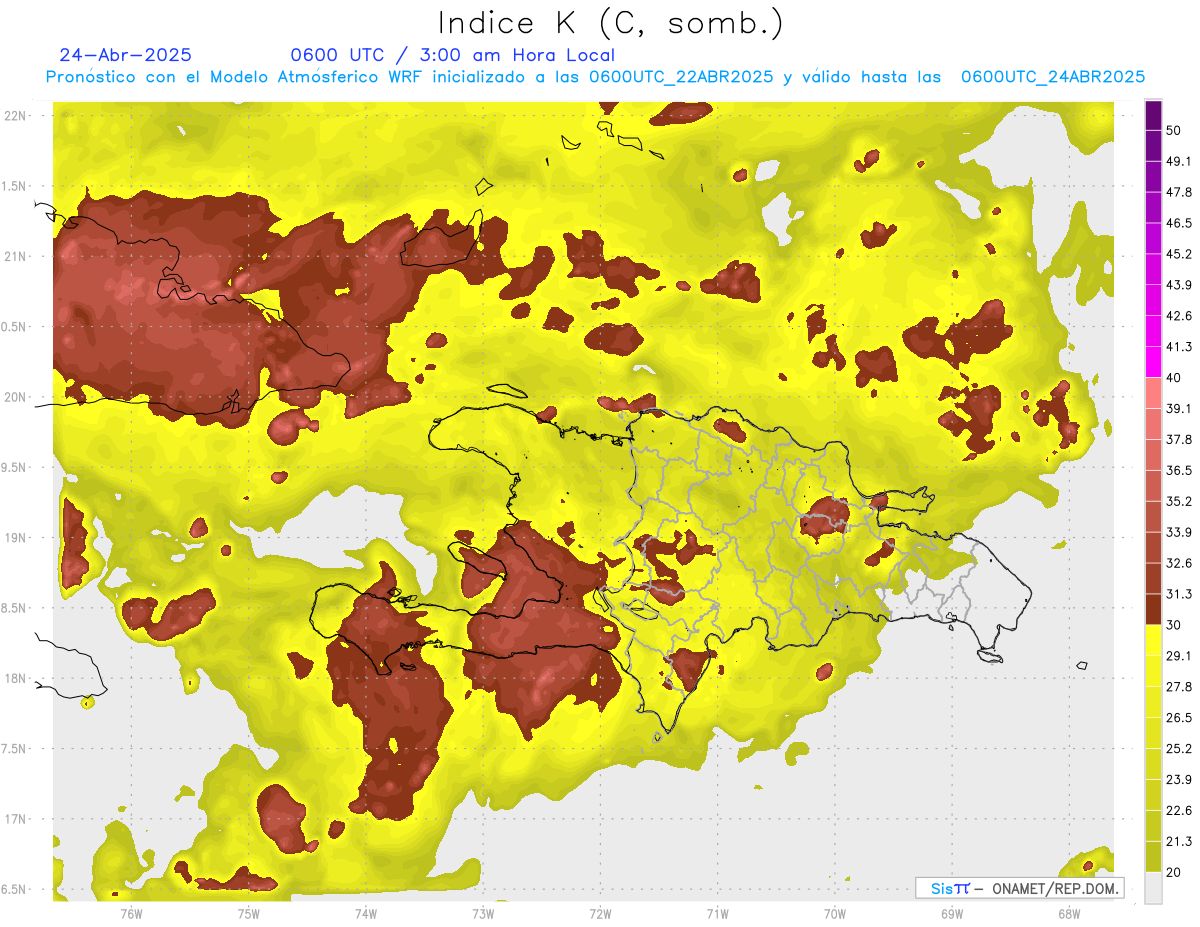
Task: Click "0600 UTC / 3:00 am Hora Local"
Action: pyautogui.click(x=452, y=55)
